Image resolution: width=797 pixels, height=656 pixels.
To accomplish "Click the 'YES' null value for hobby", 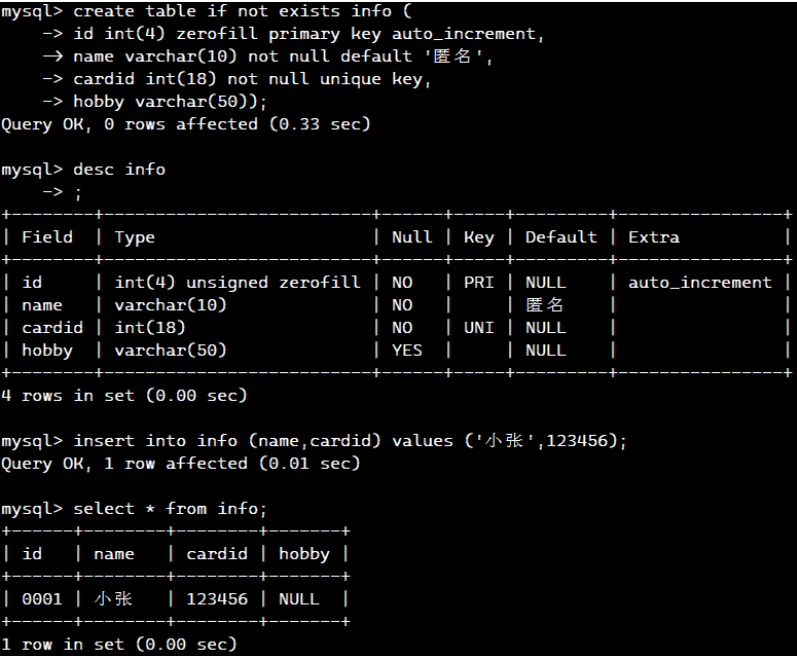I will tap(407, 351).
